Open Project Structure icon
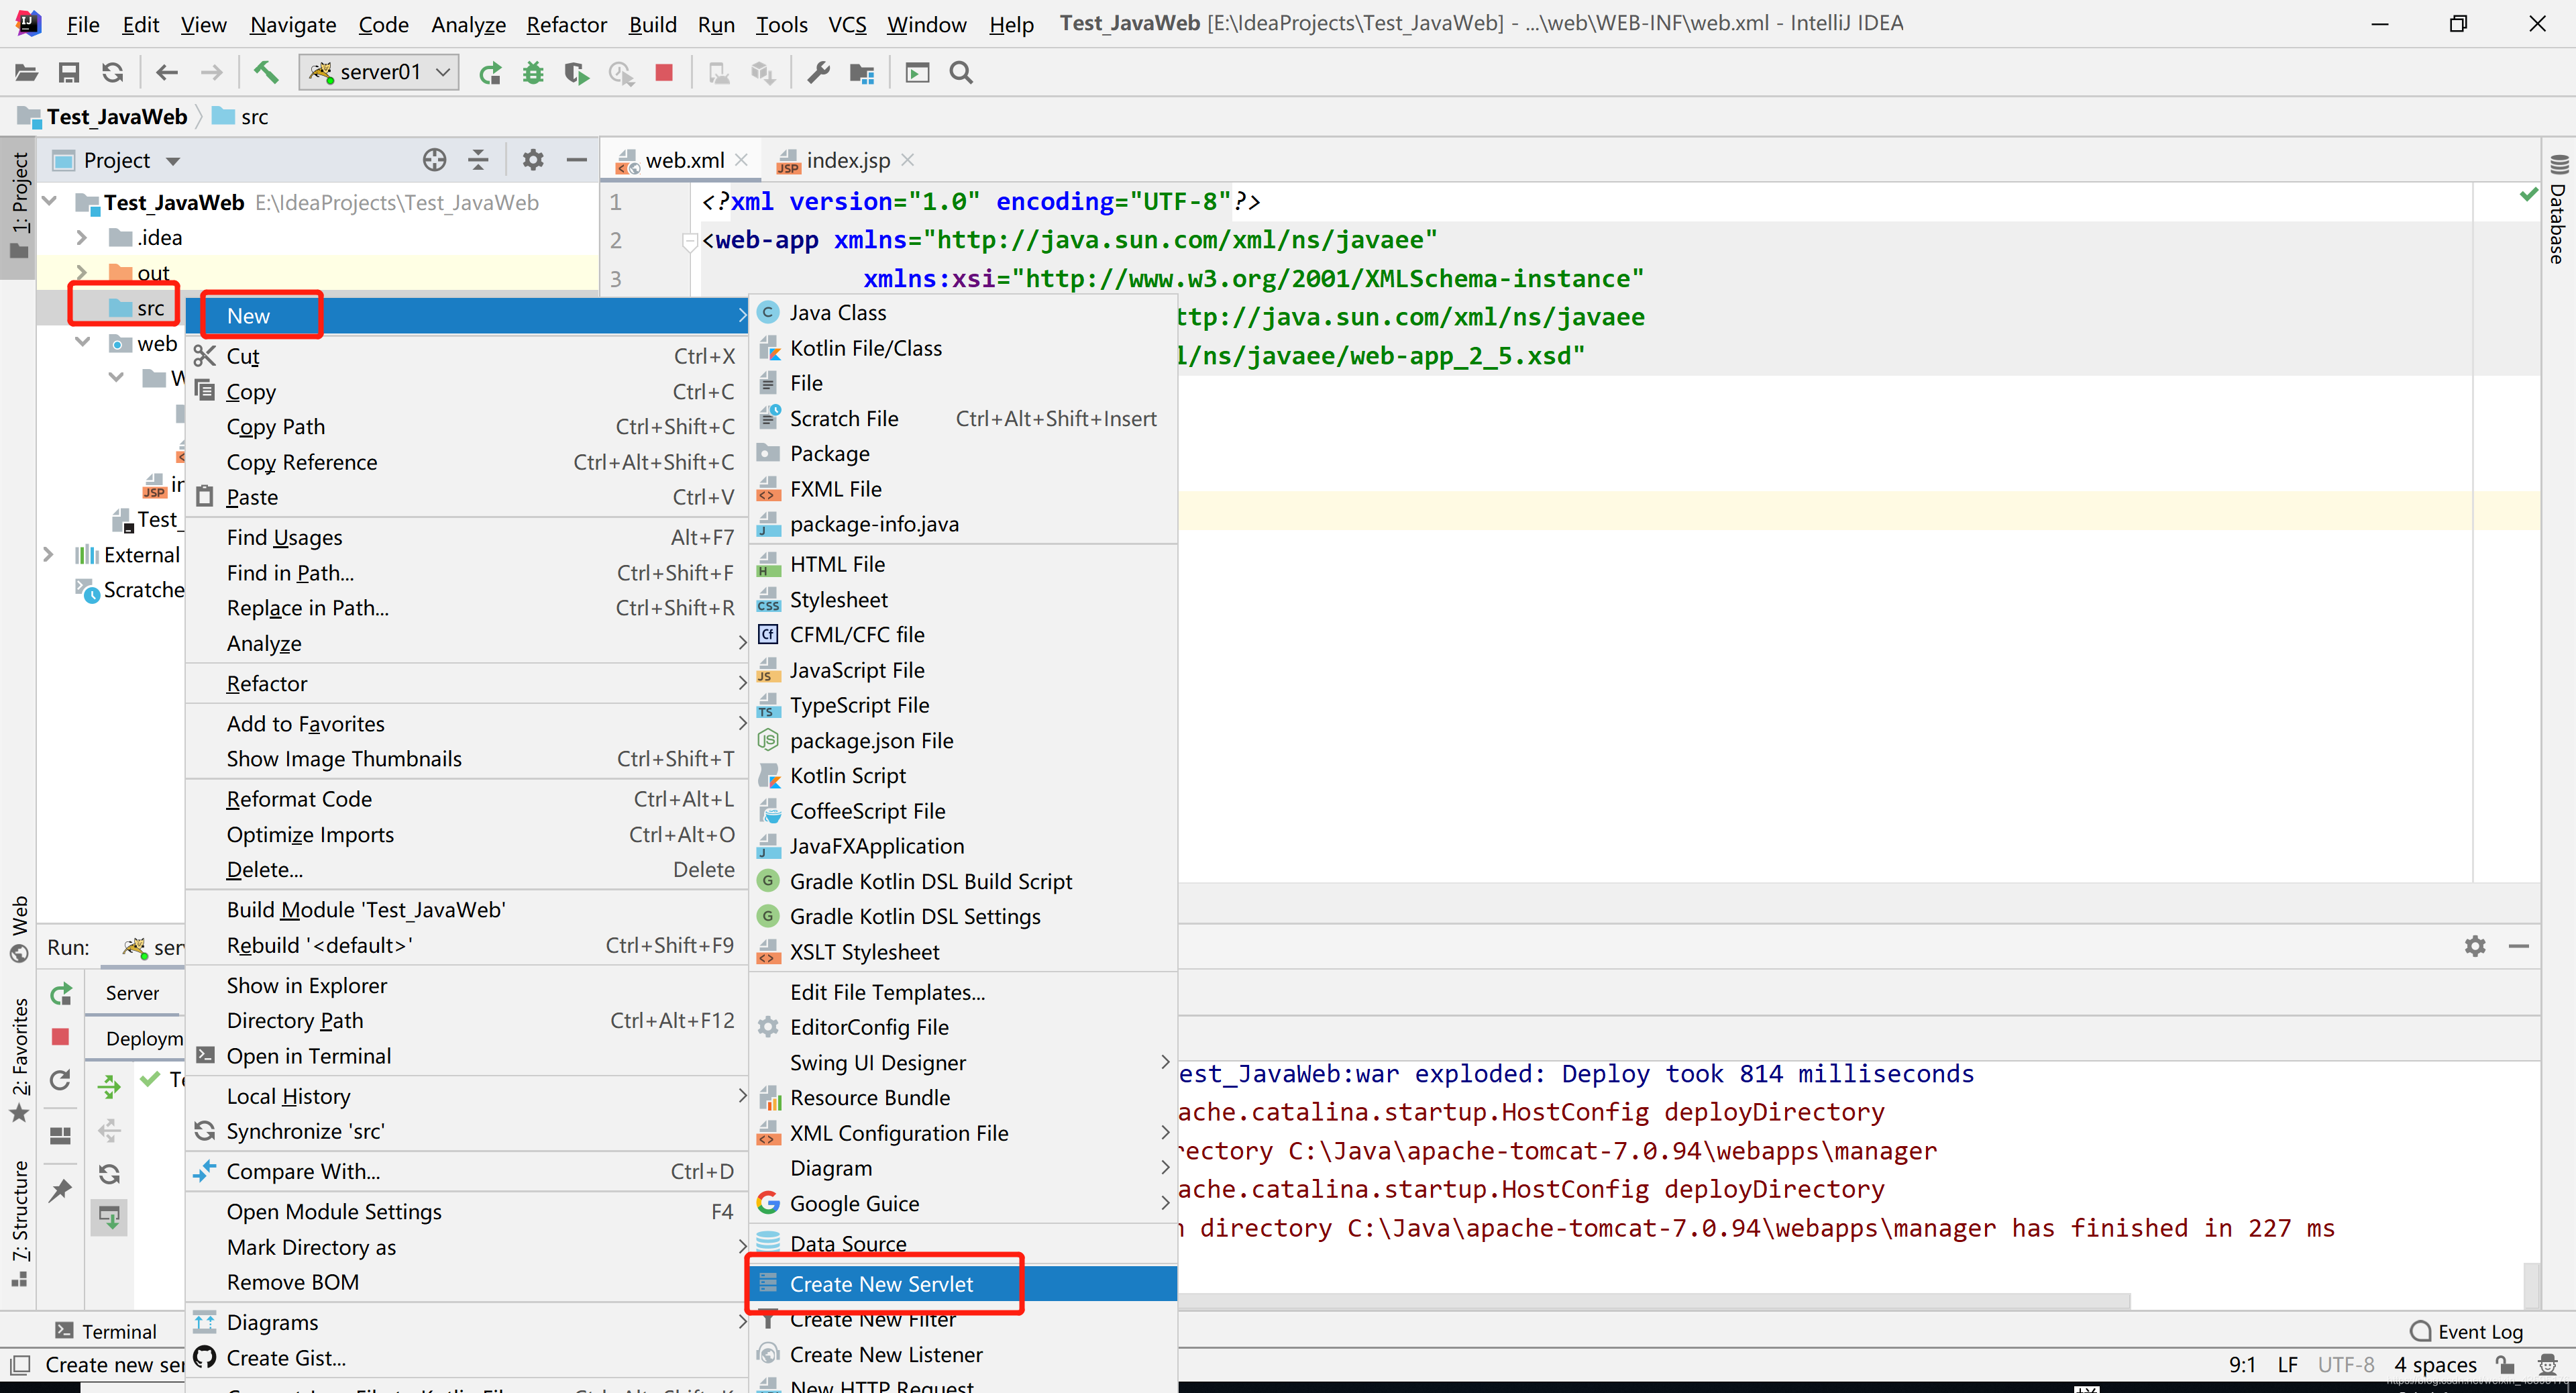Viewport: 2576px width, 1393px height. click(862, 72)
